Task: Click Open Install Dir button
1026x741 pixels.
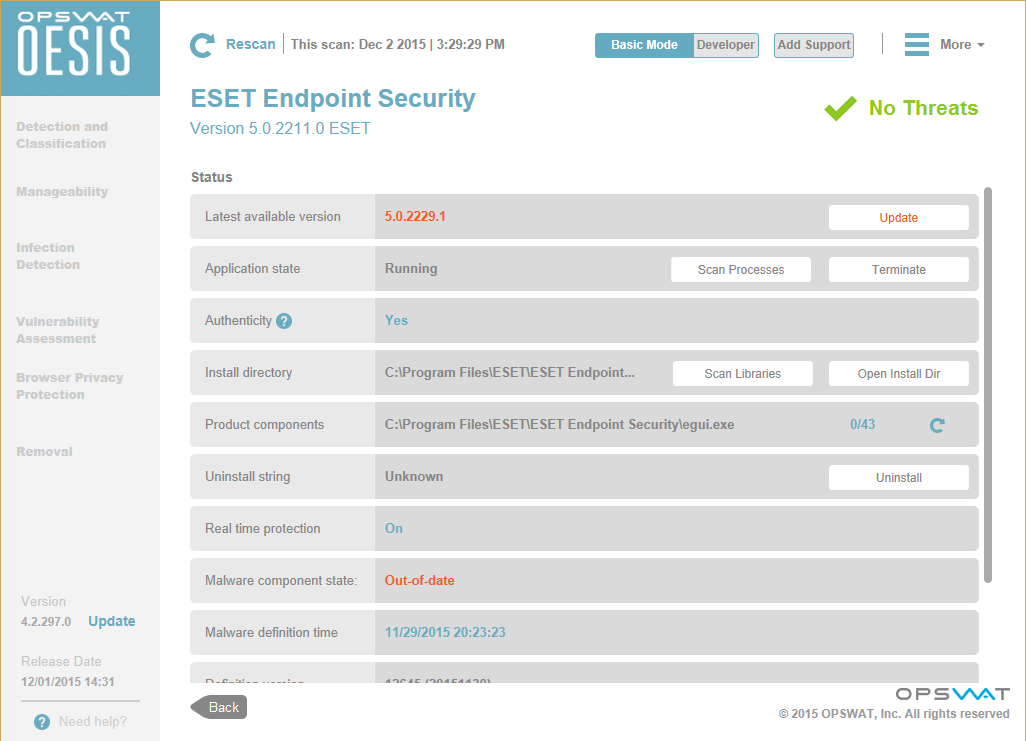Action: 898,374
